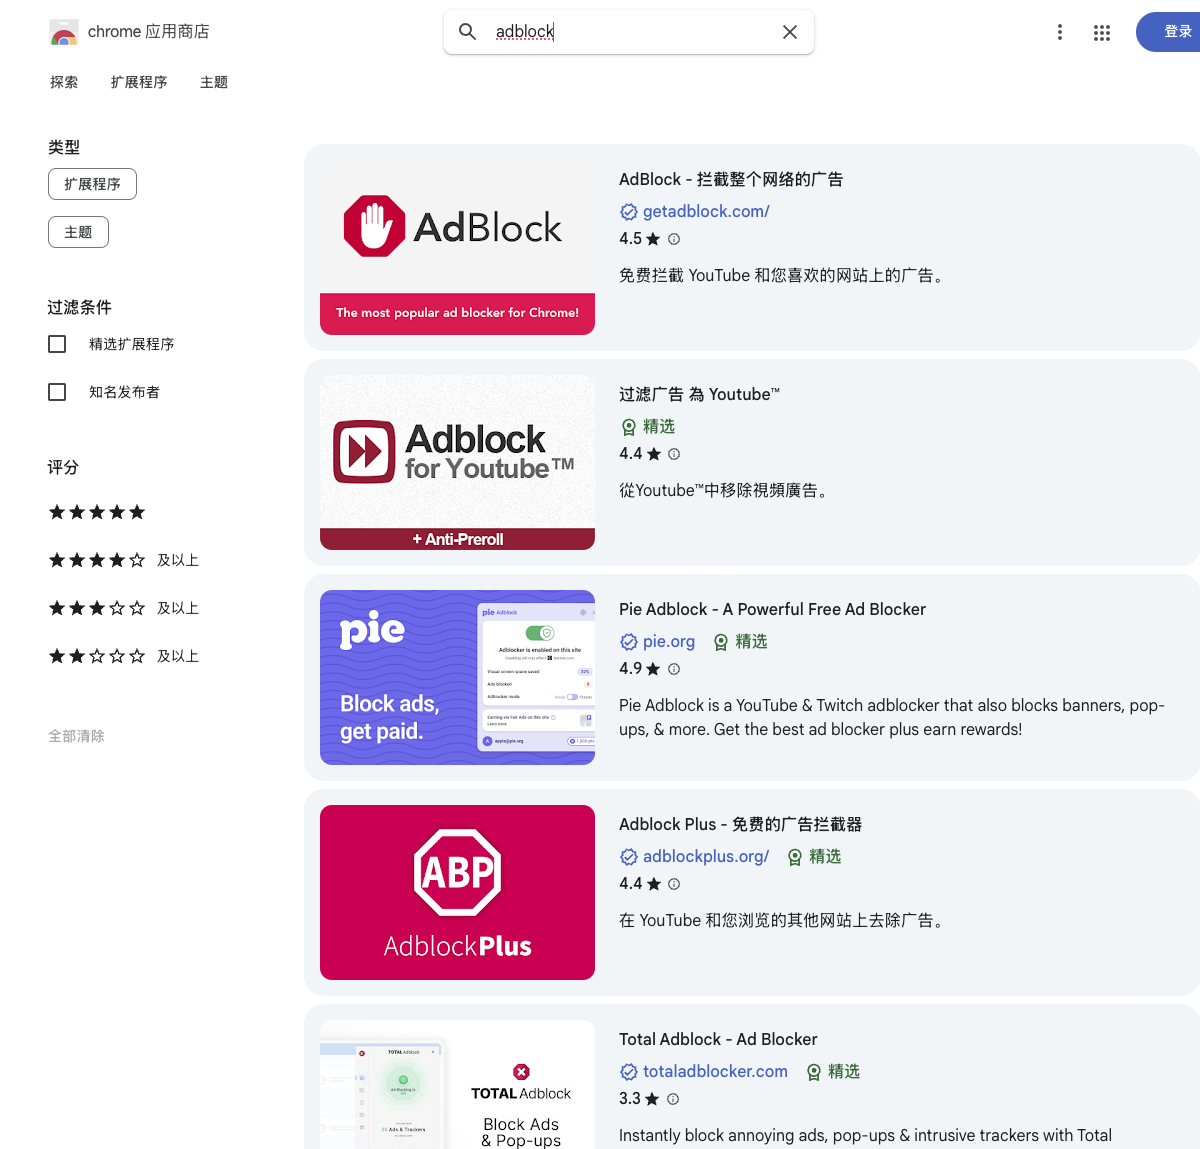Open the three-dot overflow menu
This screenshot has width=1200, height=1149.
tap(1059, 32)
